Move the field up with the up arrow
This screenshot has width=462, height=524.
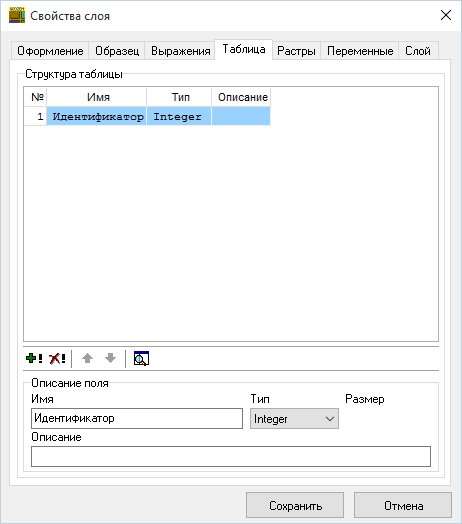[88, 359]
